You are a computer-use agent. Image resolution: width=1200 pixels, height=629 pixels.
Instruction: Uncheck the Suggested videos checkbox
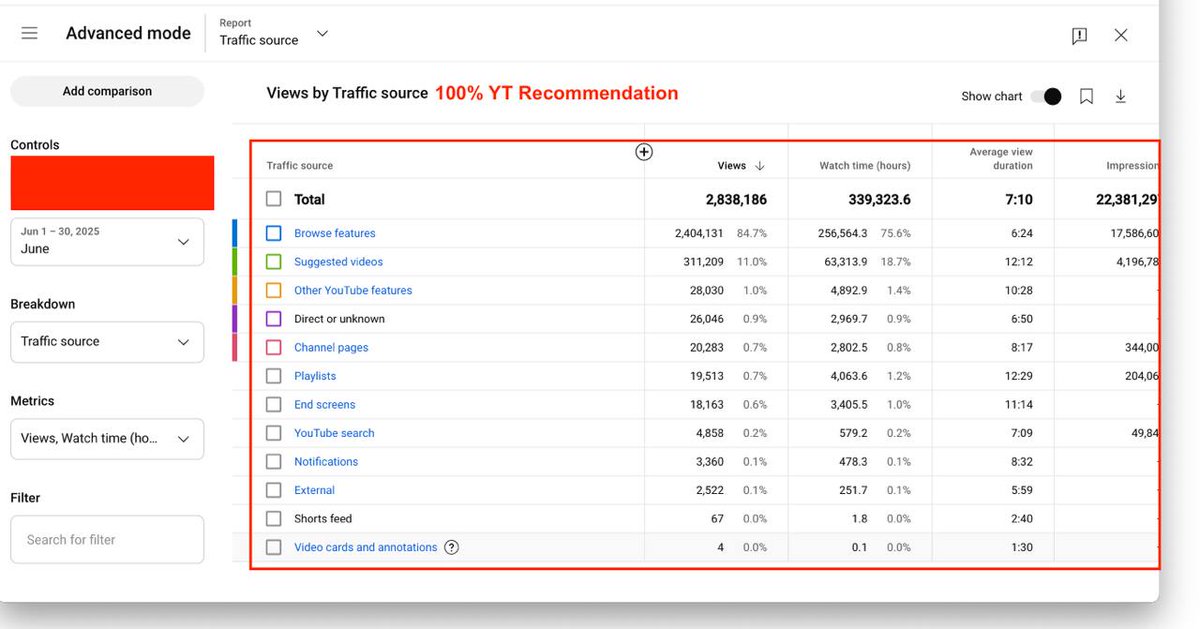tap(274, 262)
